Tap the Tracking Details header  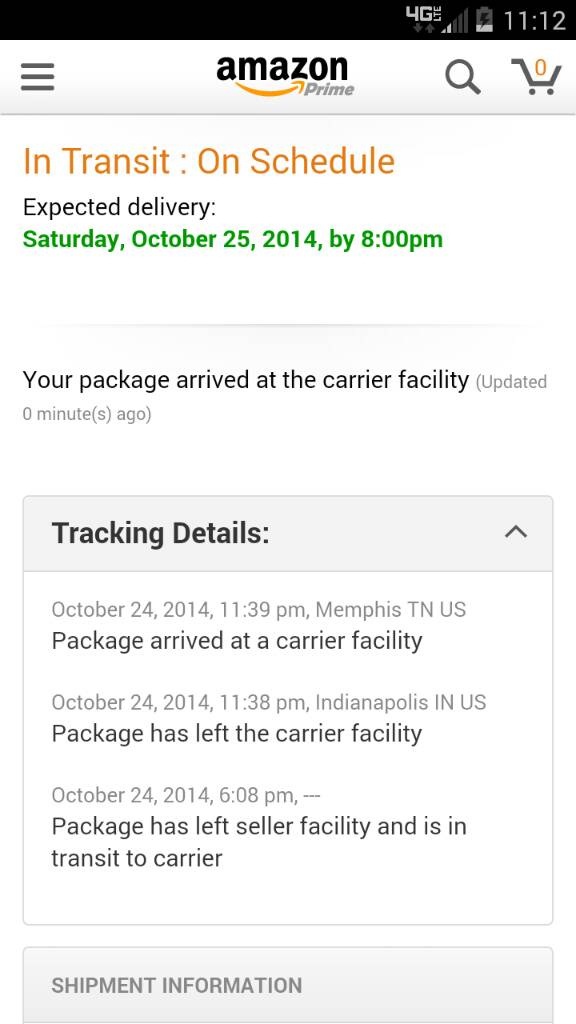(288, 534)
